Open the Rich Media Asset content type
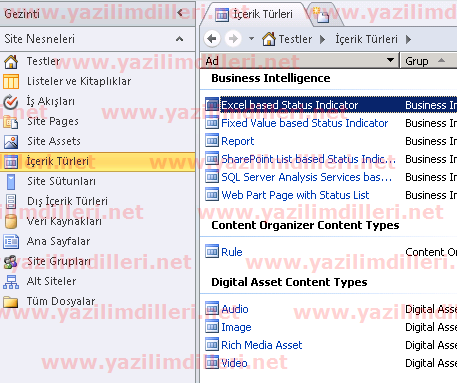 tap(262, 345)
